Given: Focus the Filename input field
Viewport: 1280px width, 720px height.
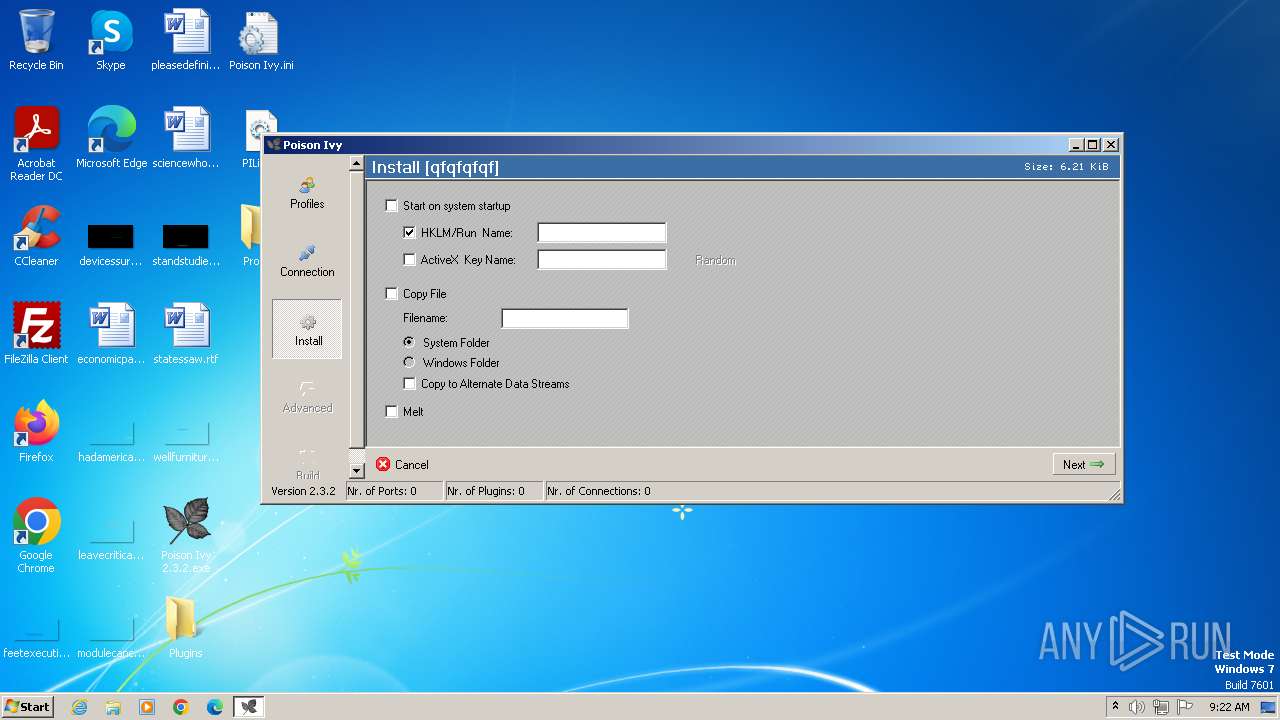Looking at the screenshot, I should 565,318.
